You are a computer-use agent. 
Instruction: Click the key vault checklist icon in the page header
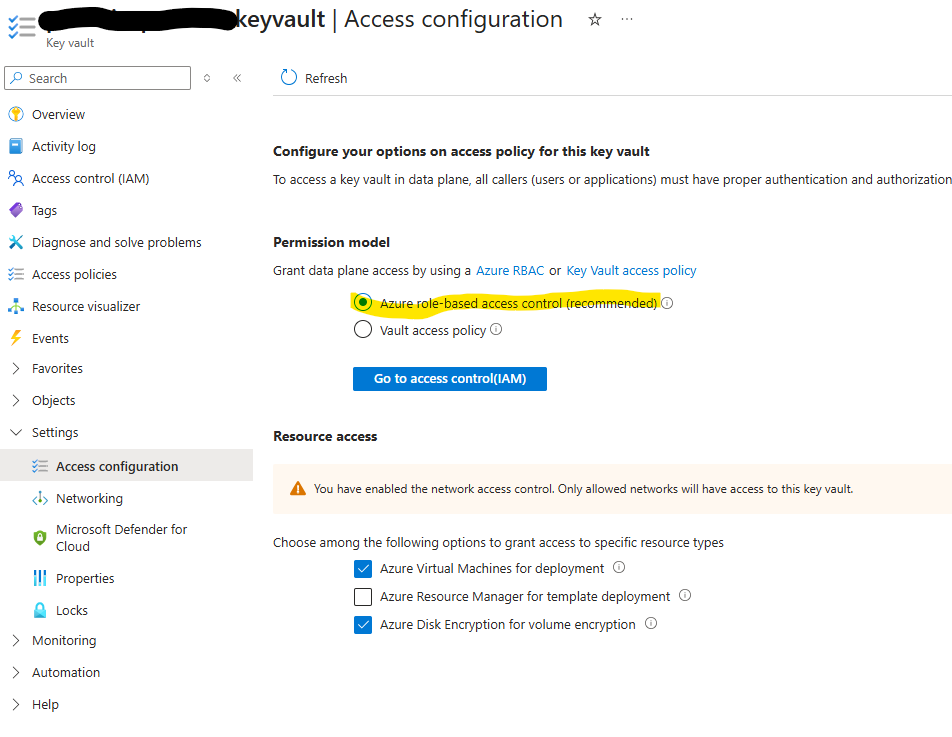21,27
